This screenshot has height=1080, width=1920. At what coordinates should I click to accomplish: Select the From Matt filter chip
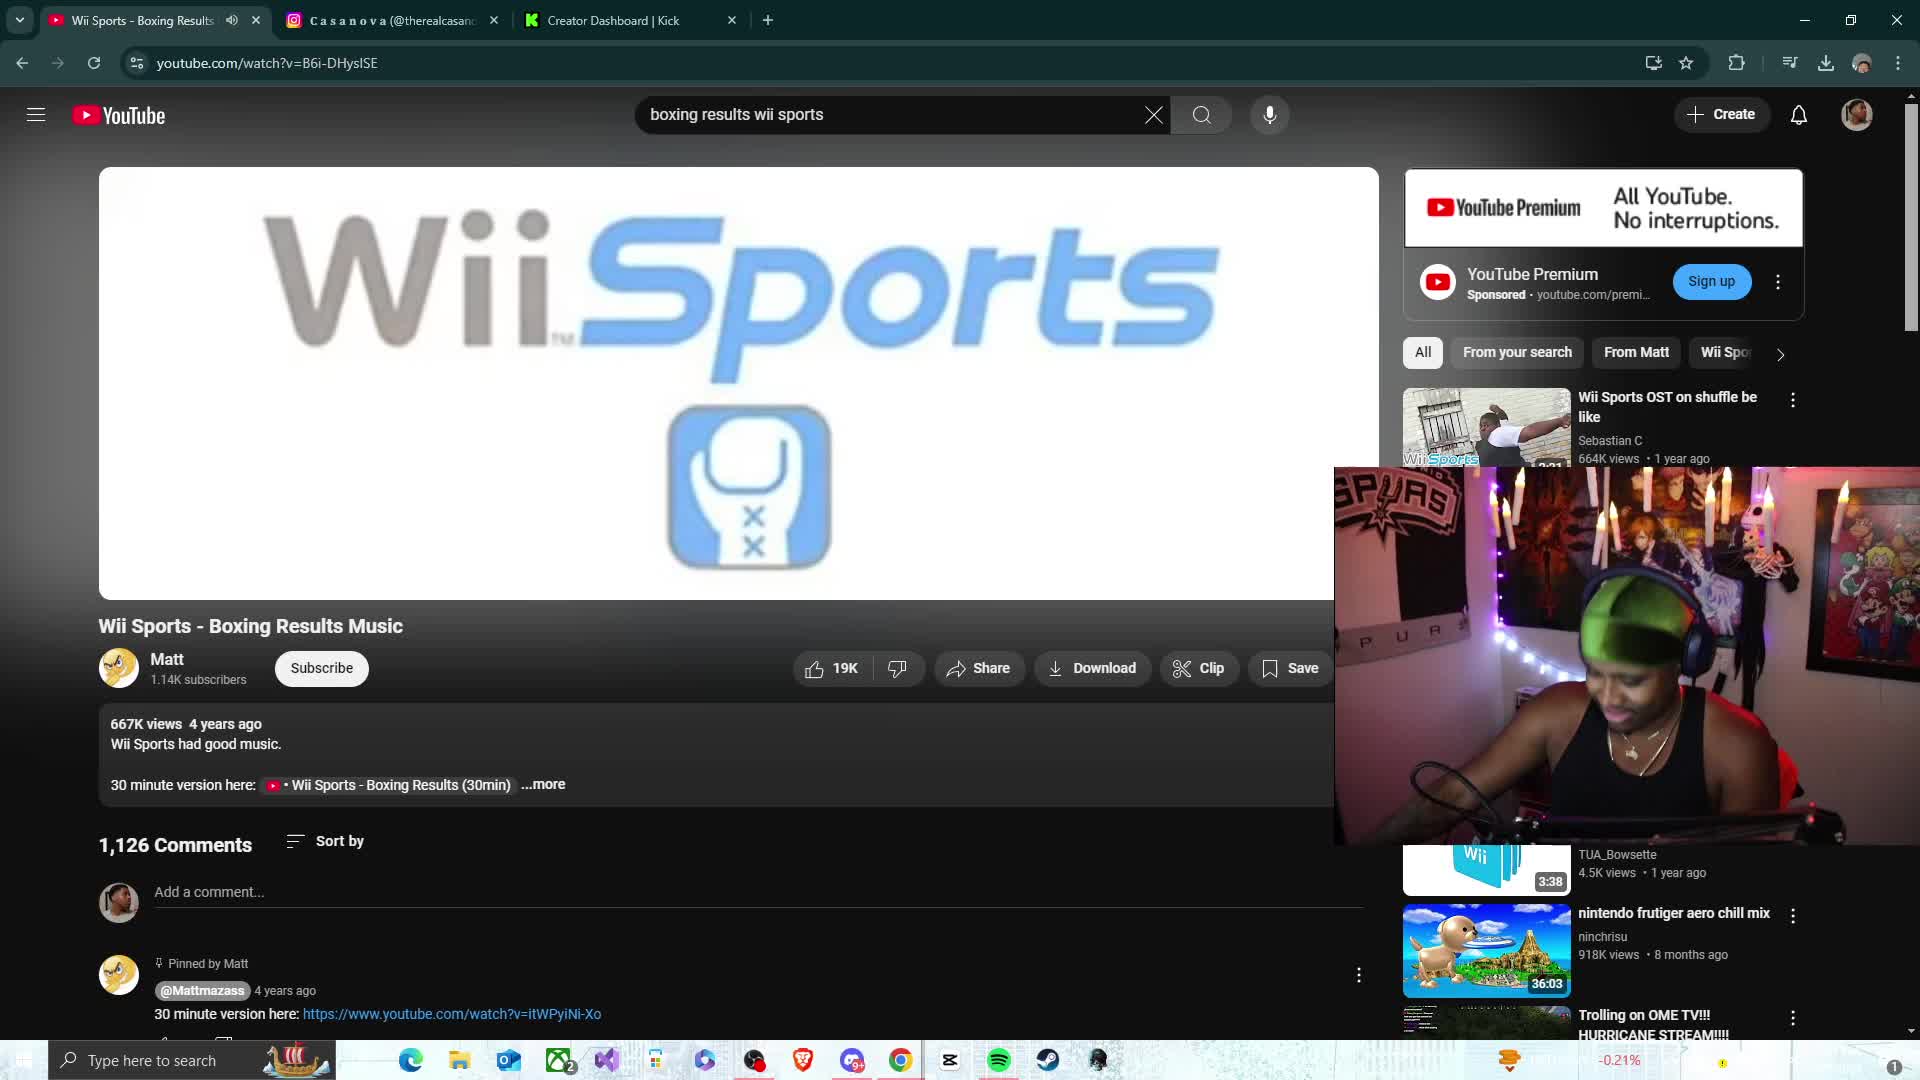click(x=1635, y=352)
